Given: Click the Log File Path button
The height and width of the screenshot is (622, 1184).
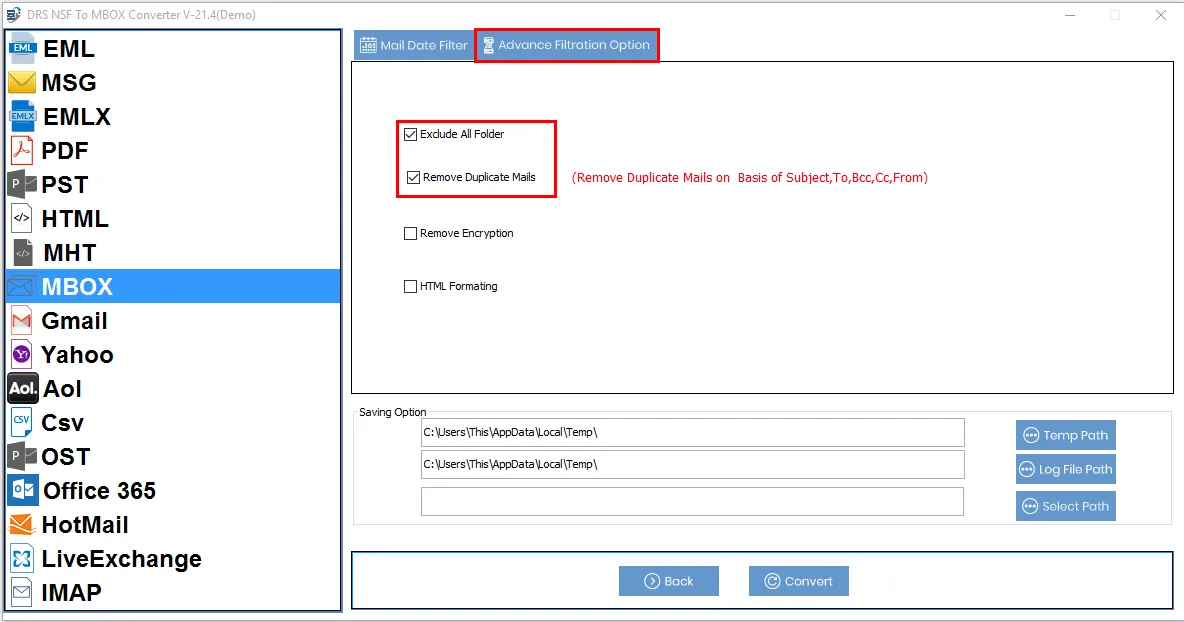Looking at the screenshot, I should (1065, 470).
